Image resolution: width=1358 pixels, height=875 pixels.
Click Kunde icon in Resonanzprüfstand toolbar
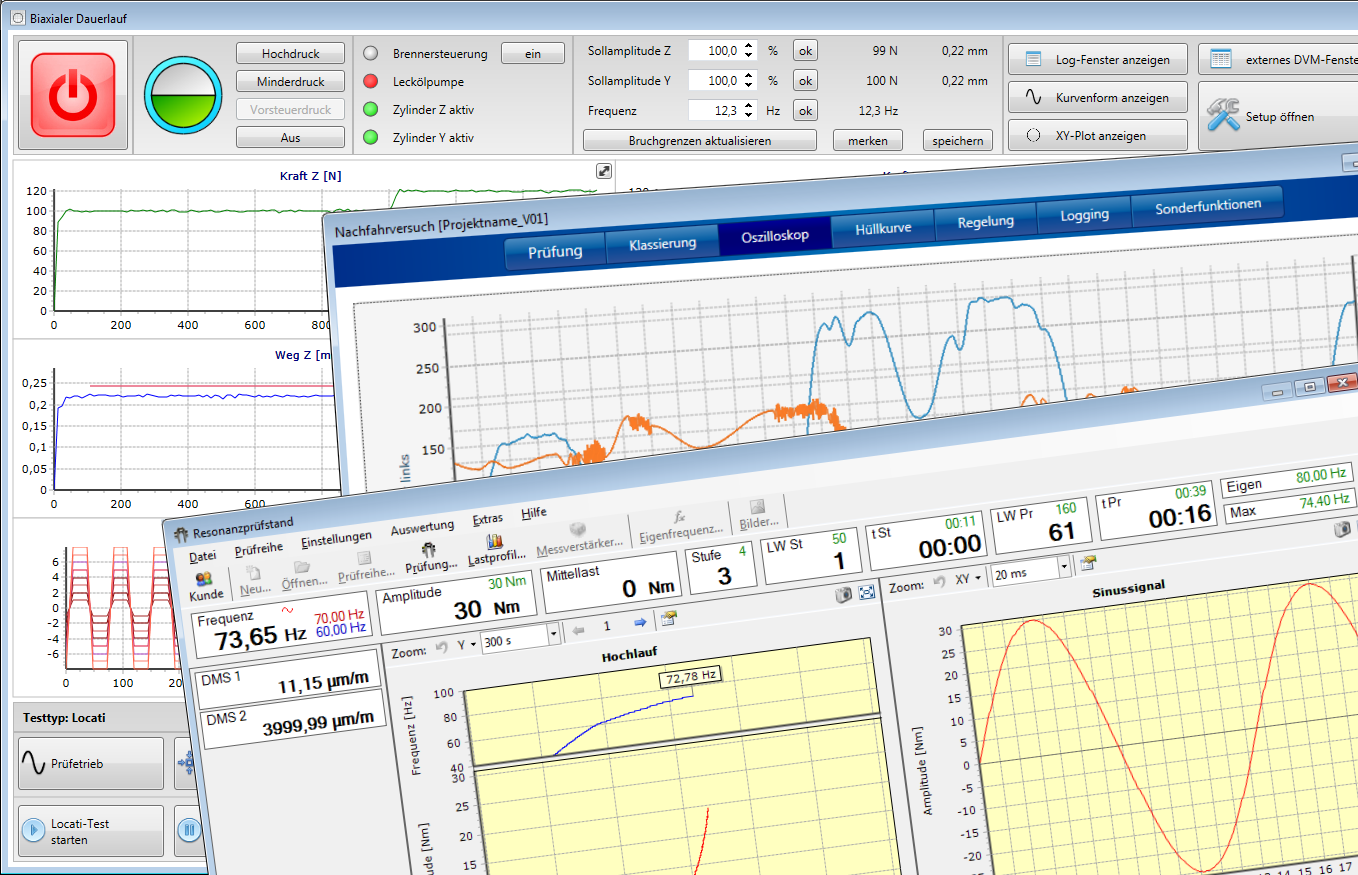click(206, 578)
